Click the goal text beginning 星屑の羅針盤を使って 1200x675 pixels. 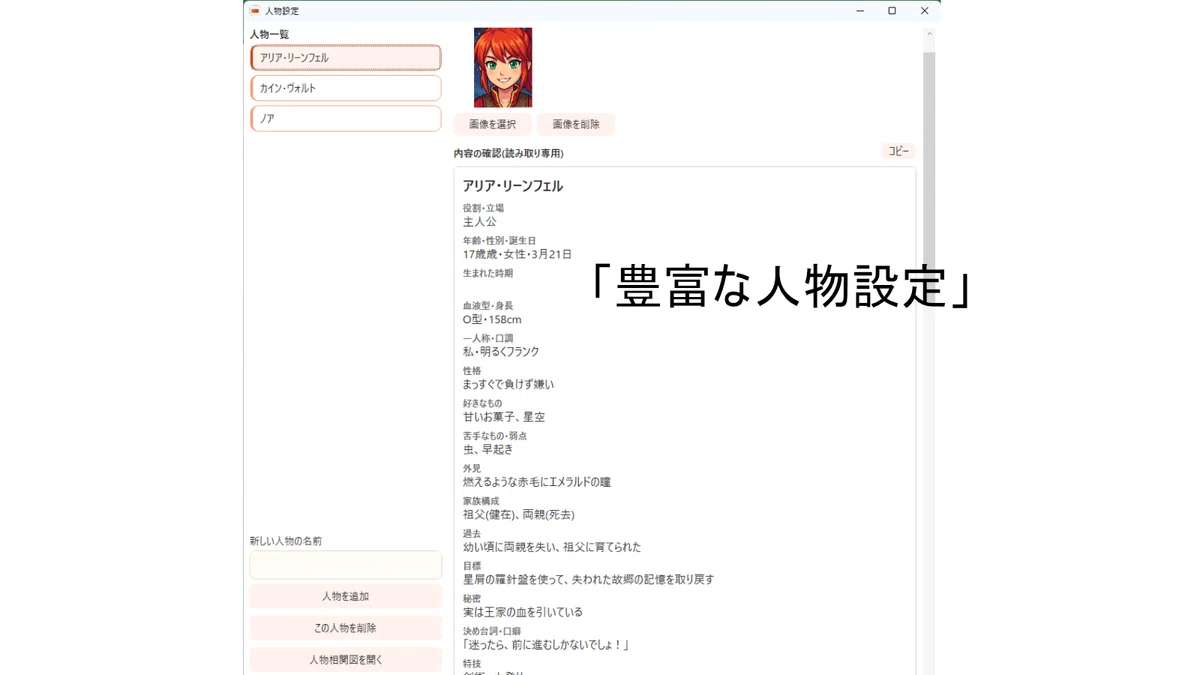(588, 580)
